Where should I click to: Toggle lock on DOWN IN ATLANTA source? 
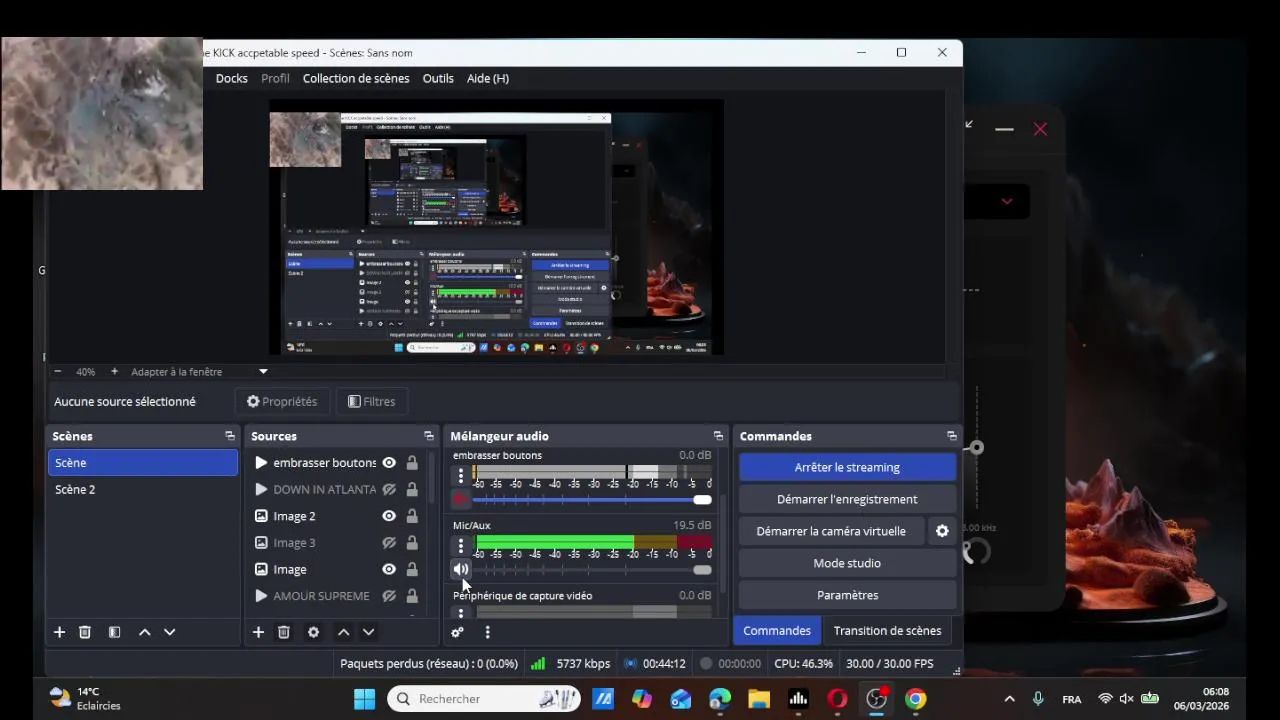pyautogui.click(x=412, y=490)
